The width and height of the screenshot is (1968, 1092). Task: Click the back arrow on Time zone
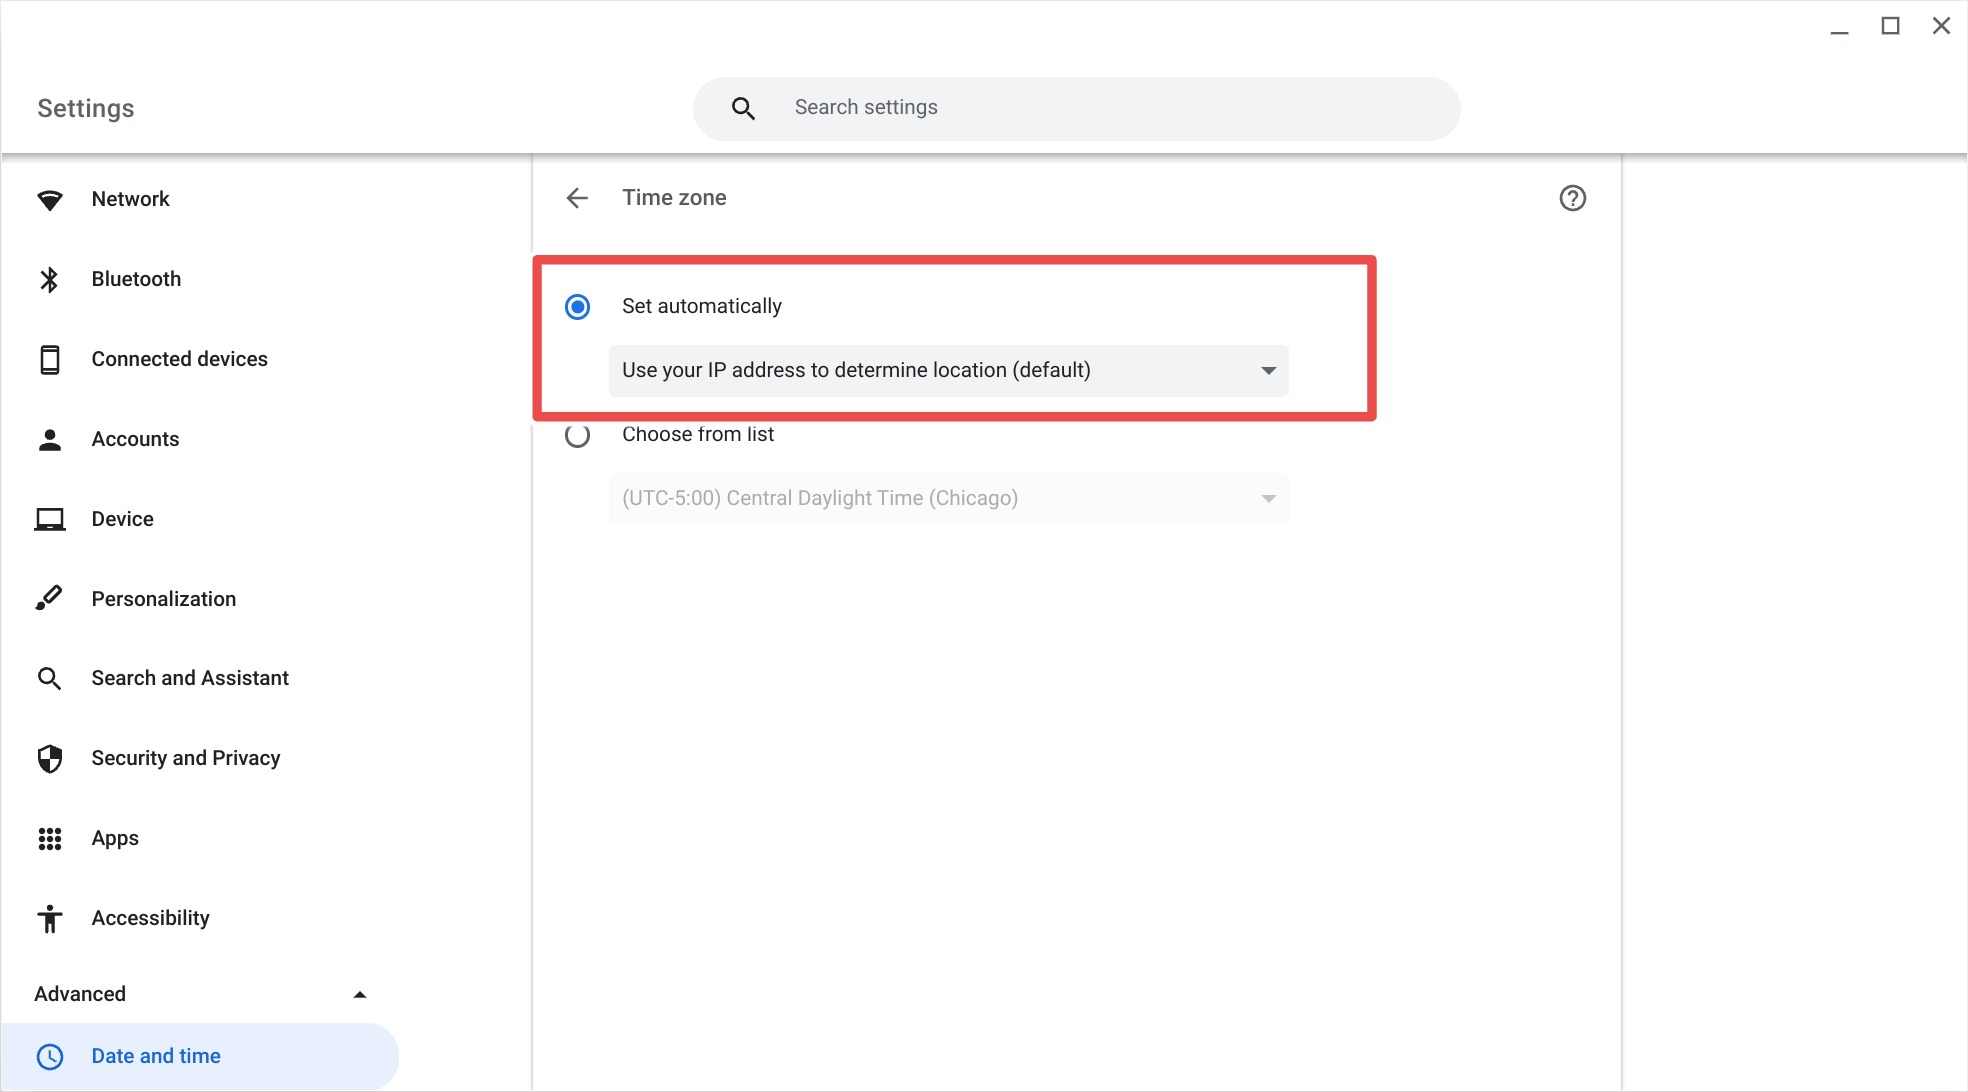(577, 197)
